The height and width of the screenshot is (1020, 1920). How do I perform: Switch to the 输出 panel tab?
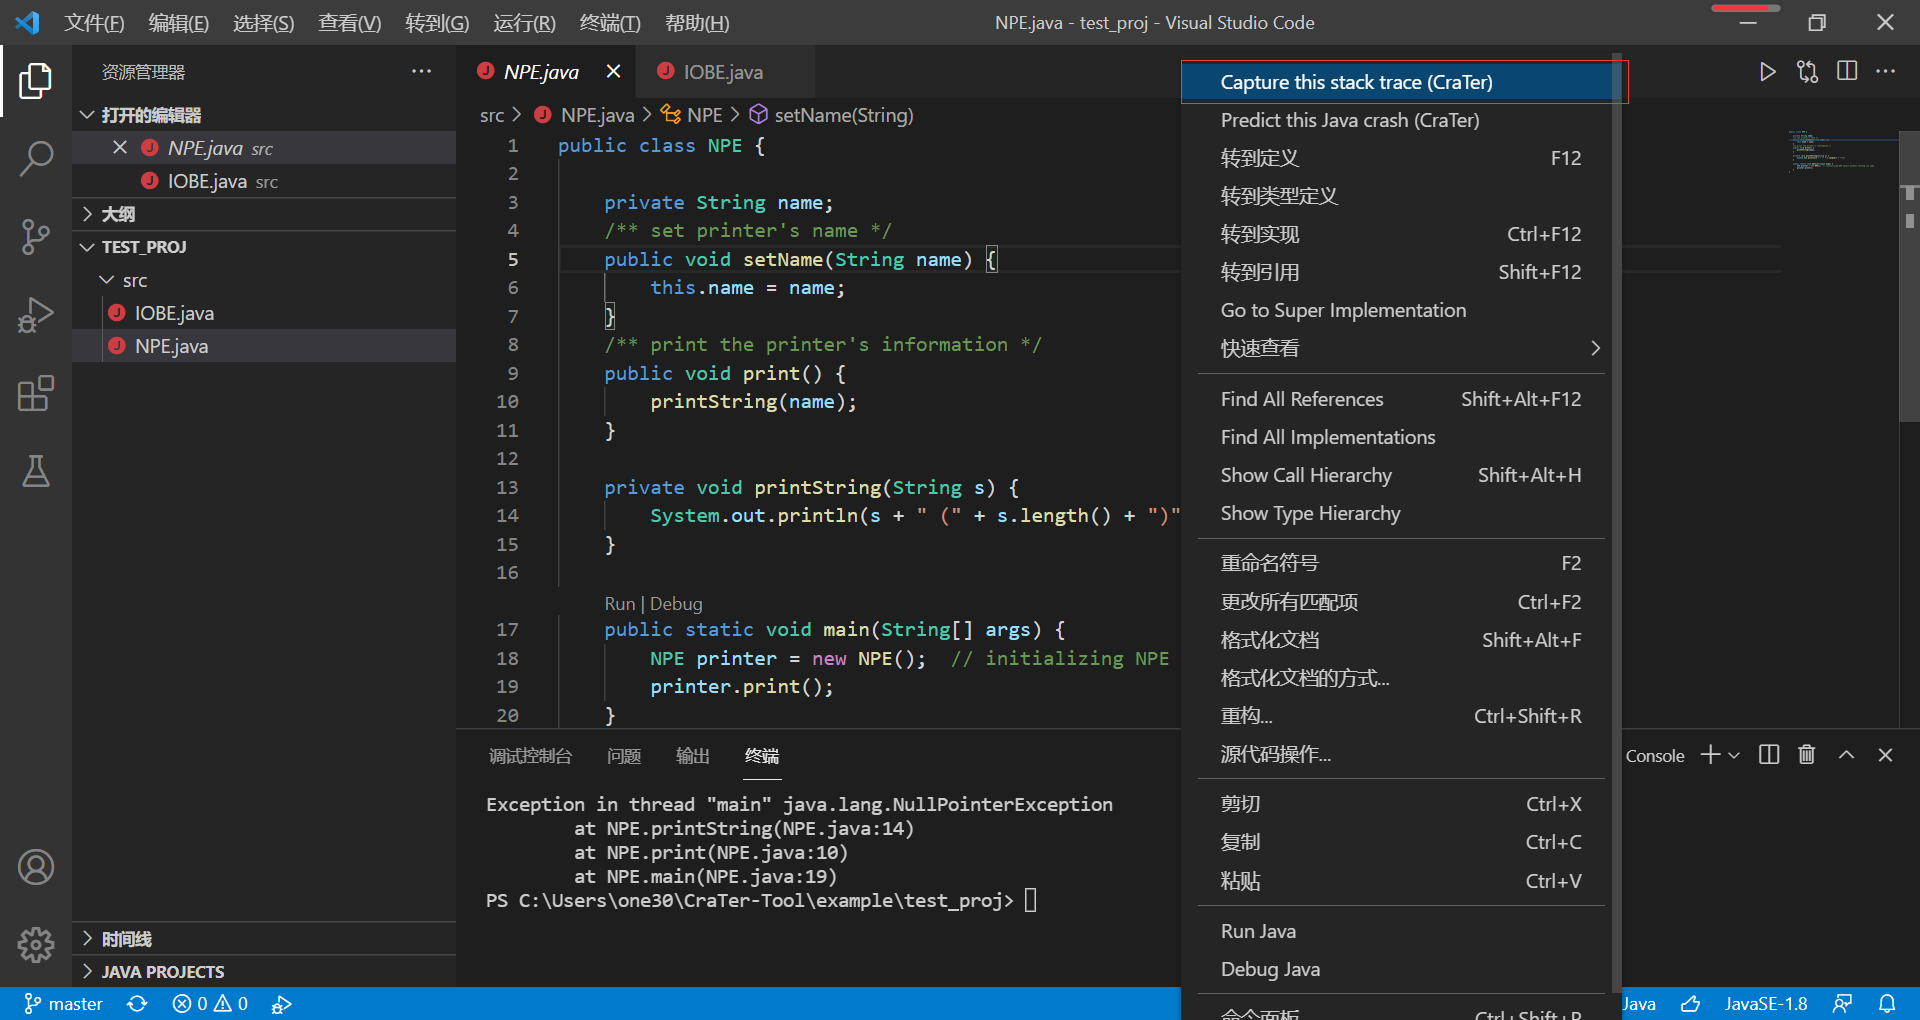point(693,756)
